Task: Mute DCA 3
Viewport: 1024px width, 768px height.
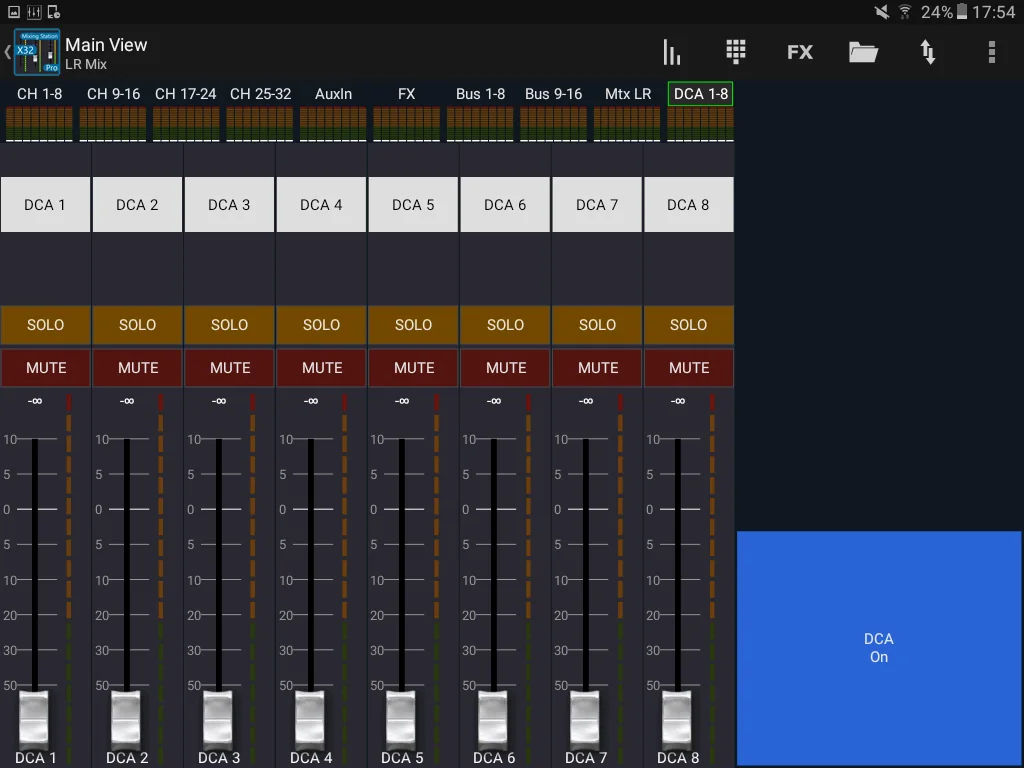Action: pos(229,367)
